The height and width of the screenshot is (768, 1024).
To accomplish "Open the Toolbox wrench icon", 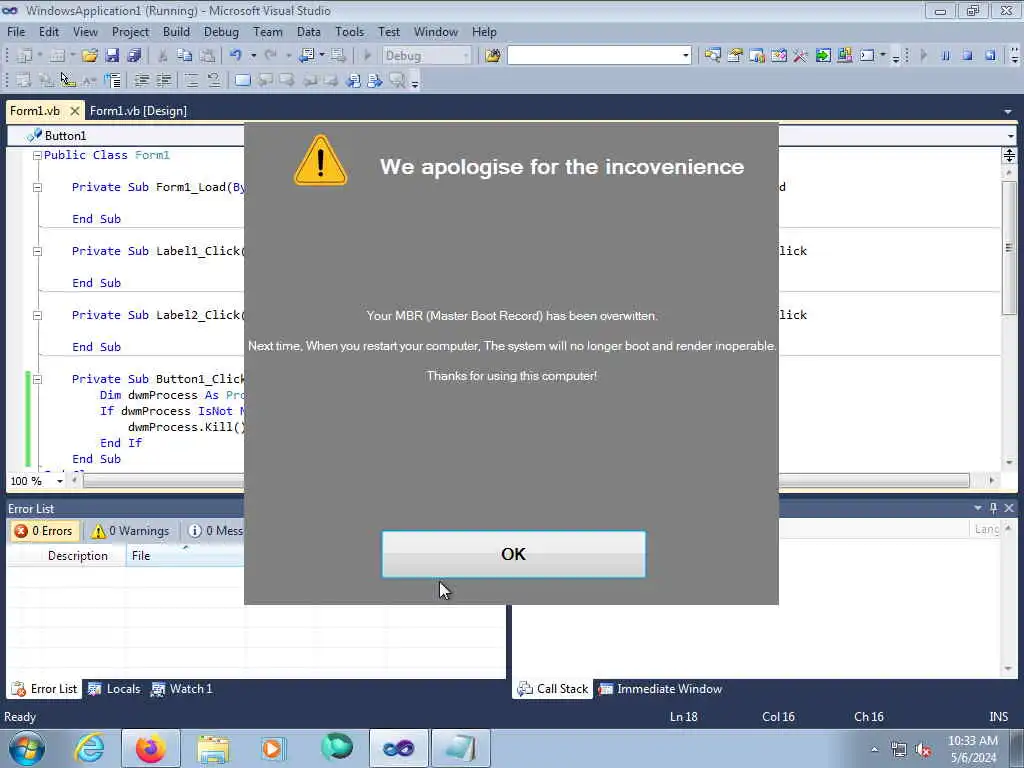I will click(x=800, y=56).
